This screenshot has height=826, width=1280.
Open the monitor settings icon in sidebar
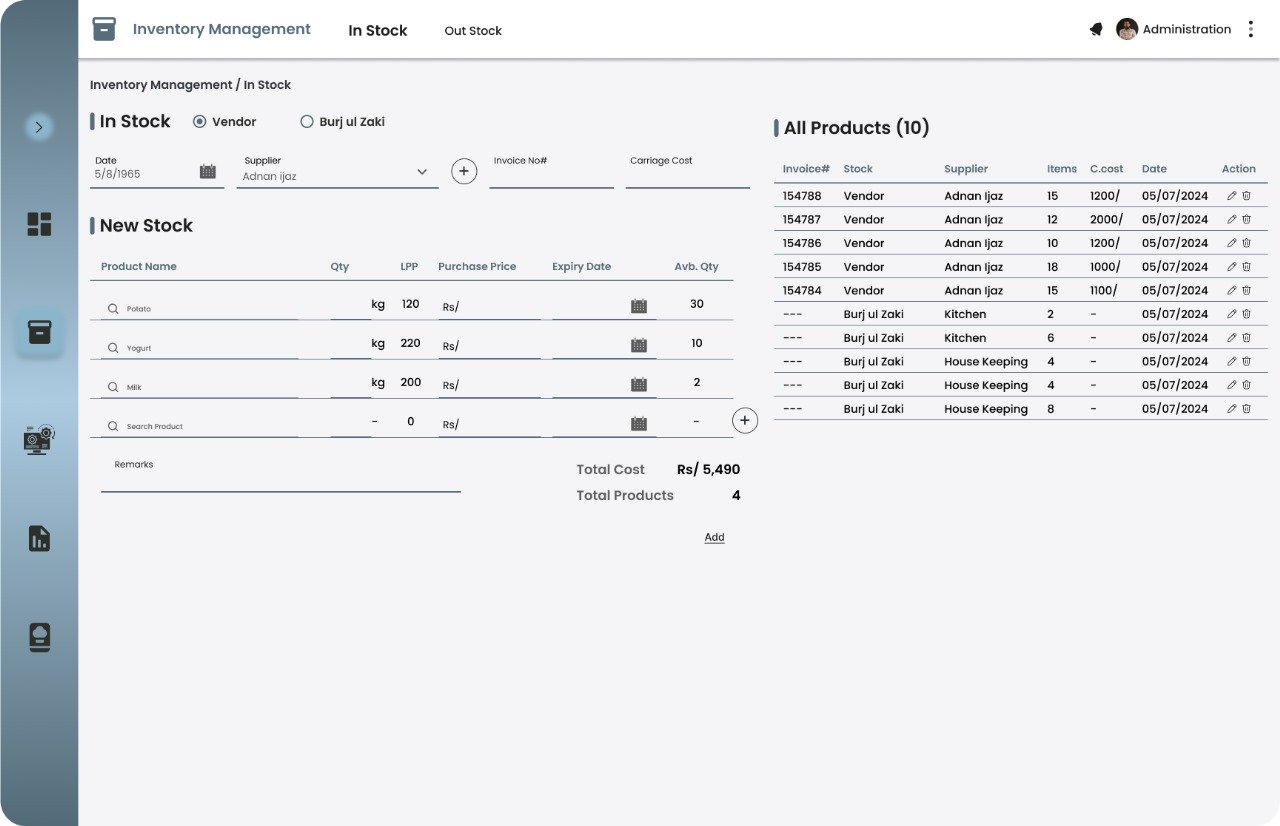39,440
